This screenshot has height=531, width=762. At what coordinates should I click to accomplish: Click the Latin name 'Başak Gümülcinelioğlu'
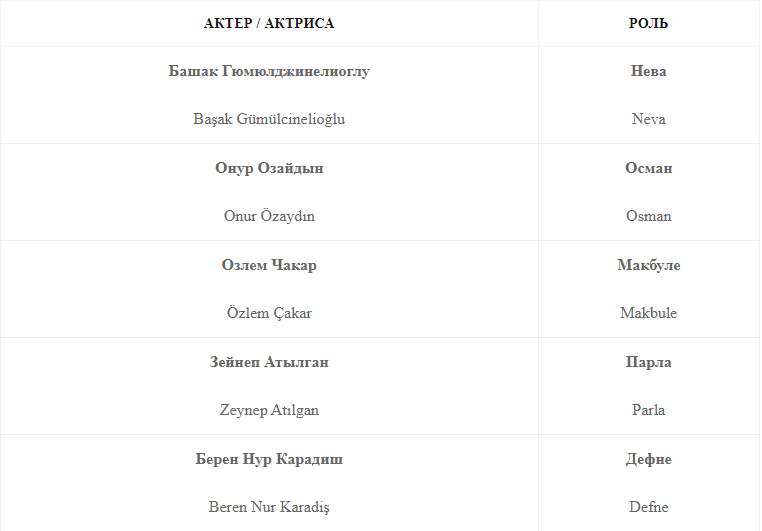(x=269, y=119)
